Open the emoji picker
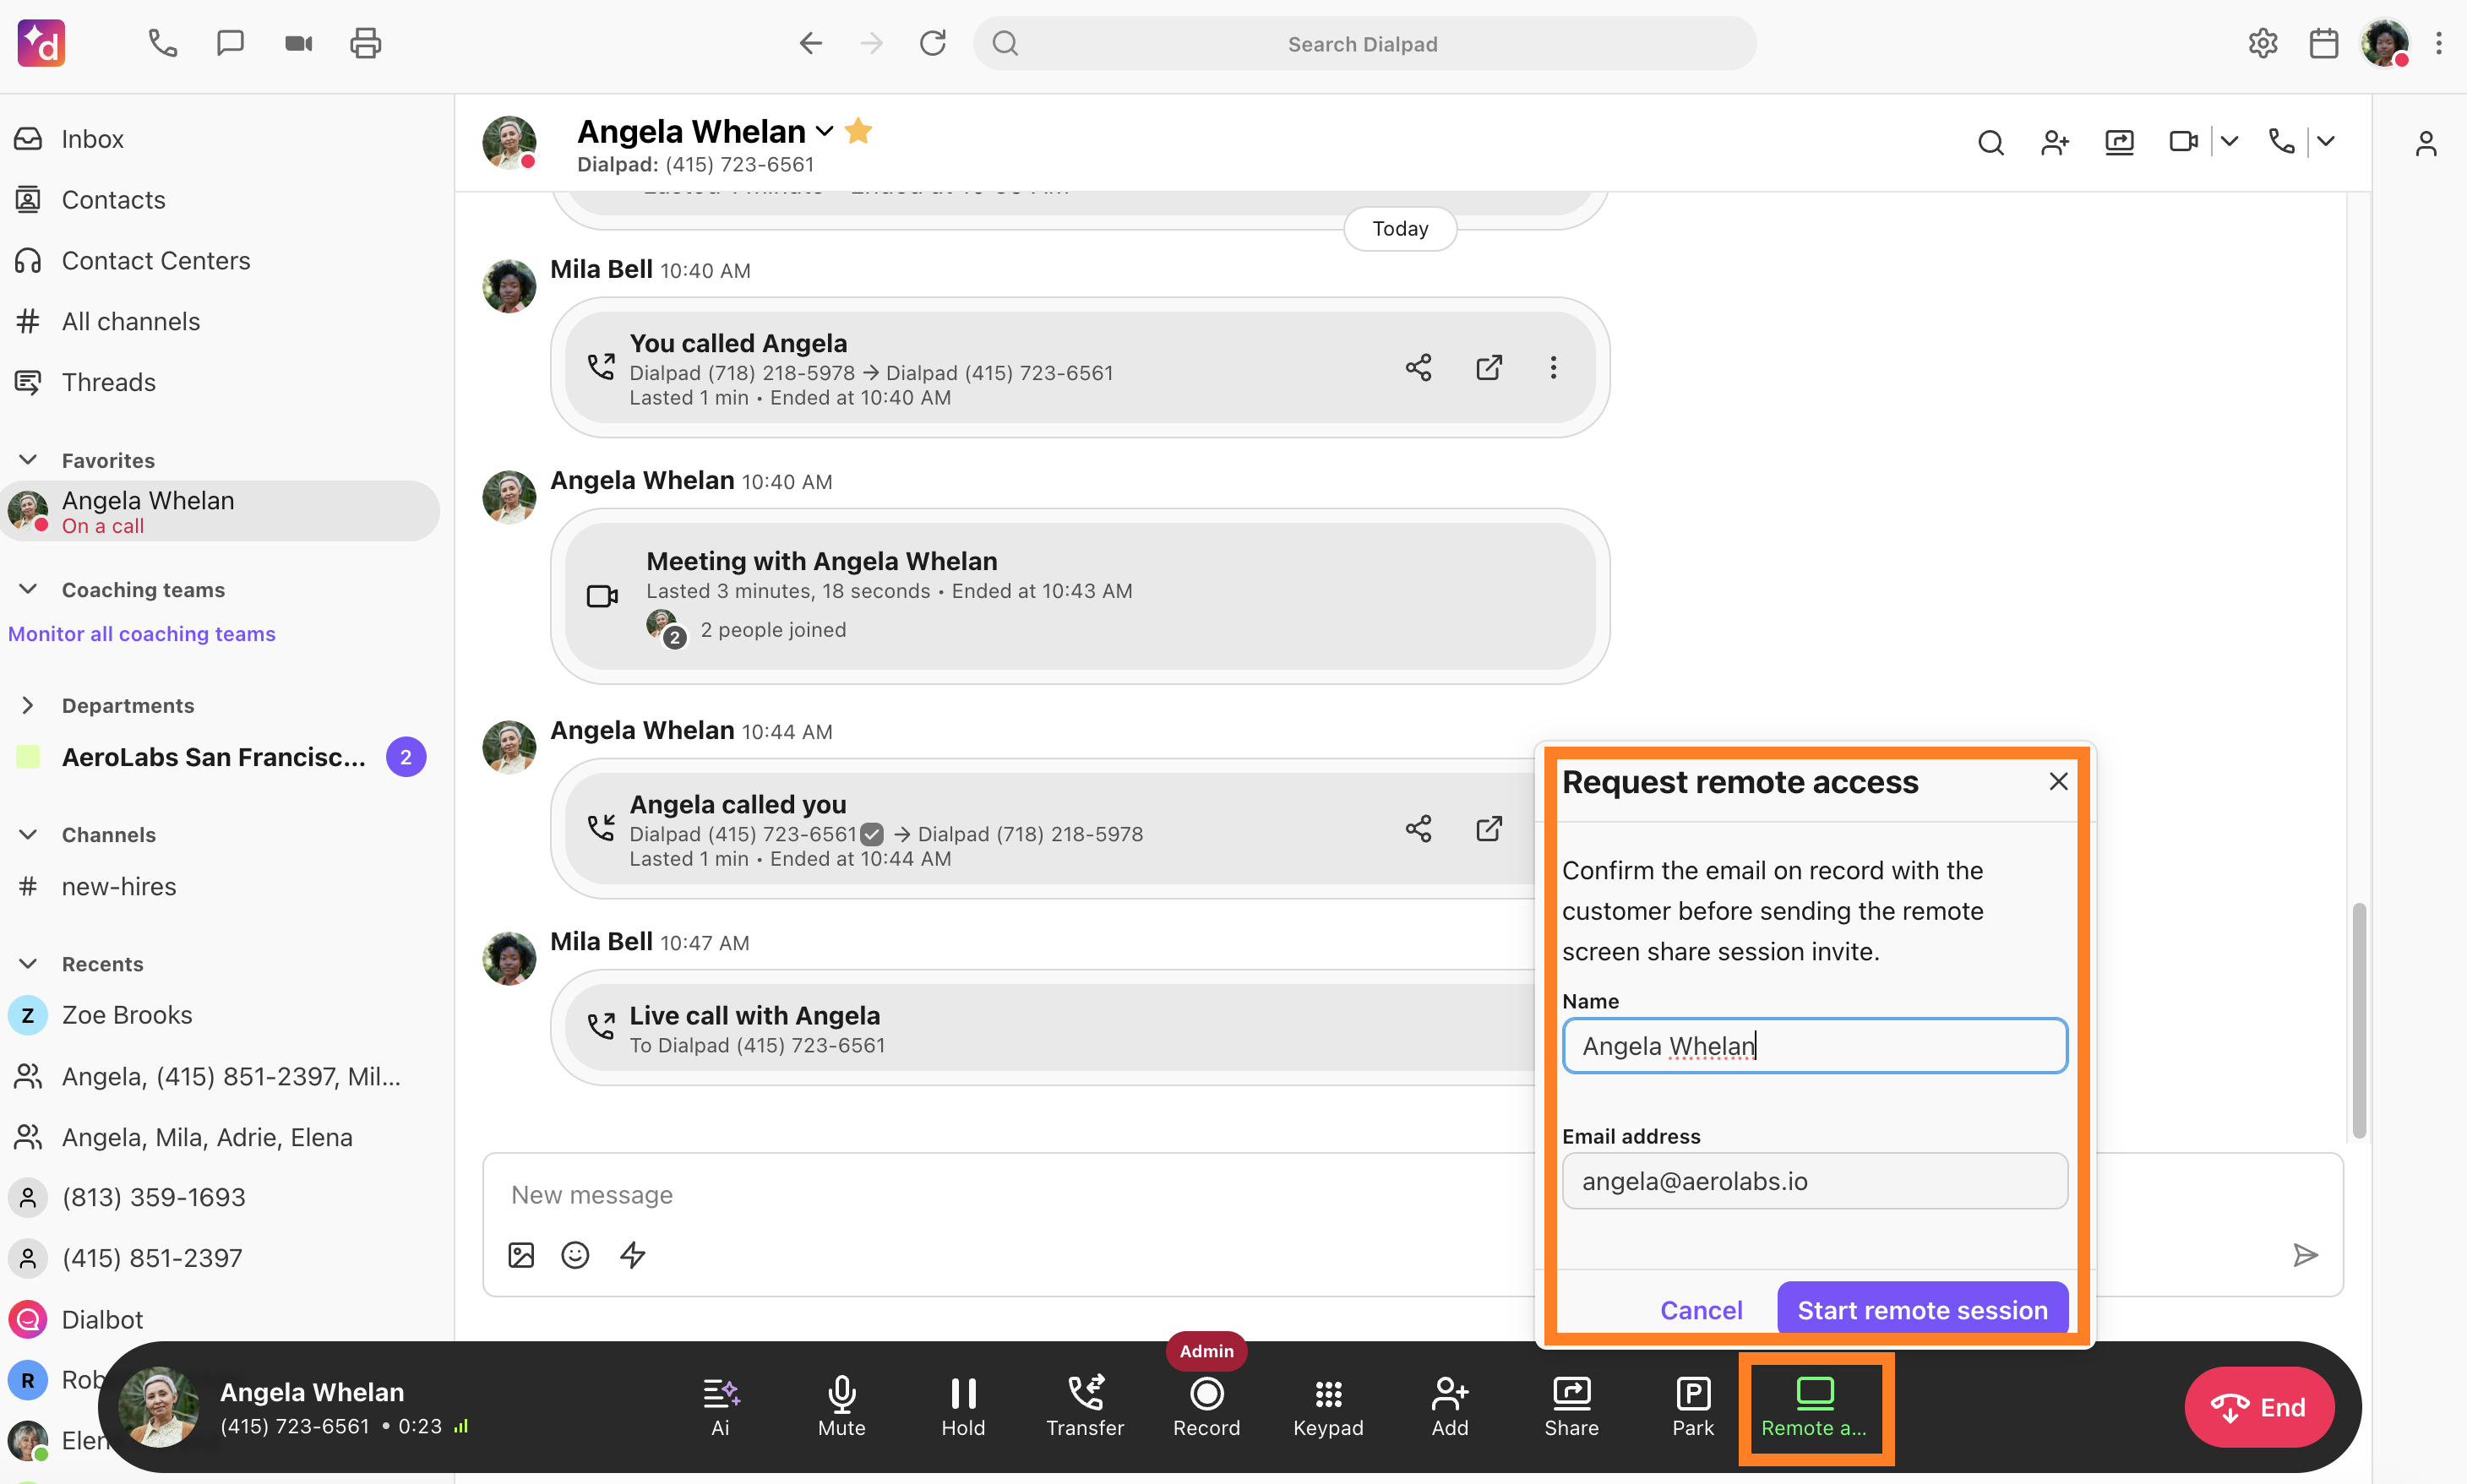The height and width of the screenshot is (1484, 2467). pyautogui.click(x=575, y=1255)
